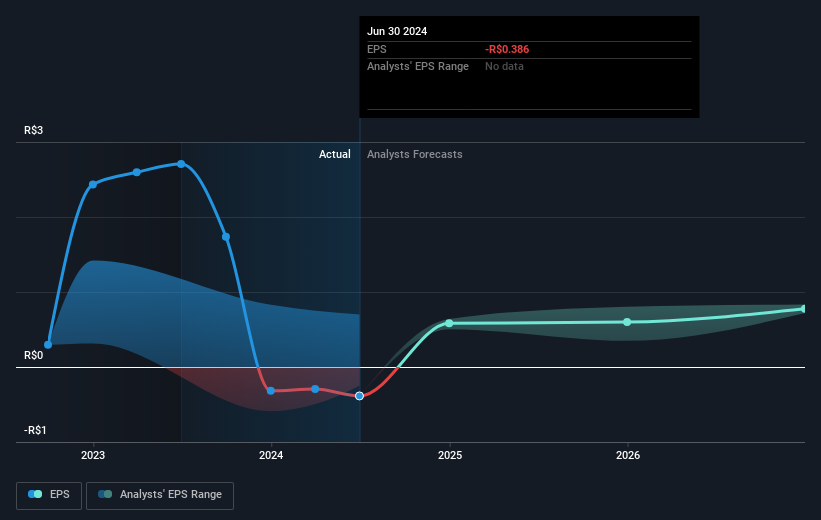
Task: Click the EPS point in late 2023 decline
Action: (x=226, y=237)
